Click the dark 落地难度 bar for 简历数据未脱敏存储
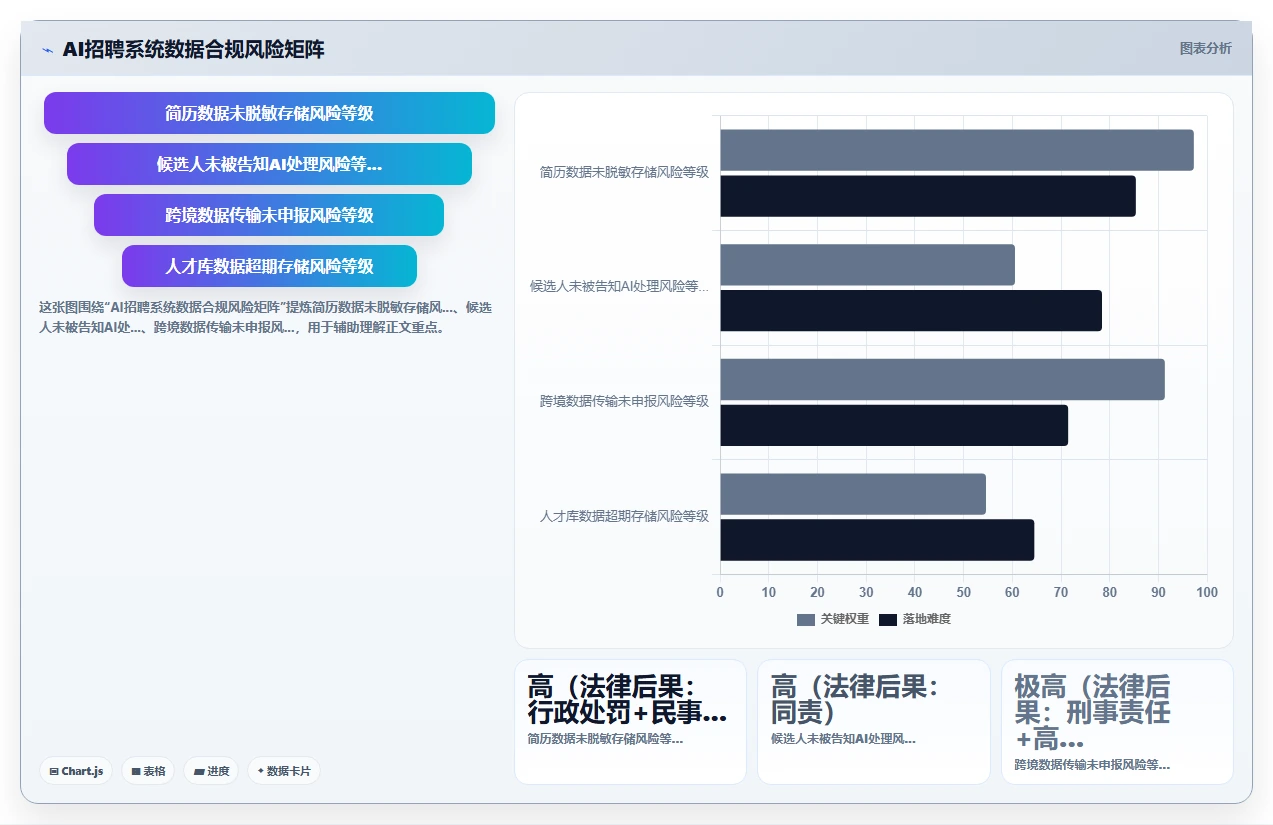 [x=928, y=196]
